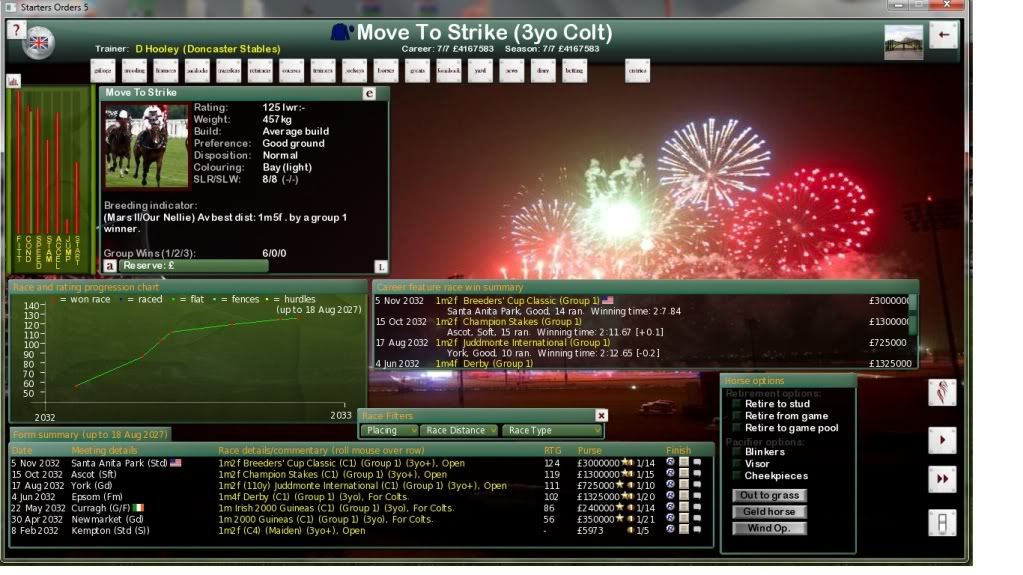This screenshot has width=1023, height=575.
Task: Click into the Reserve price field
Action: 193,266
